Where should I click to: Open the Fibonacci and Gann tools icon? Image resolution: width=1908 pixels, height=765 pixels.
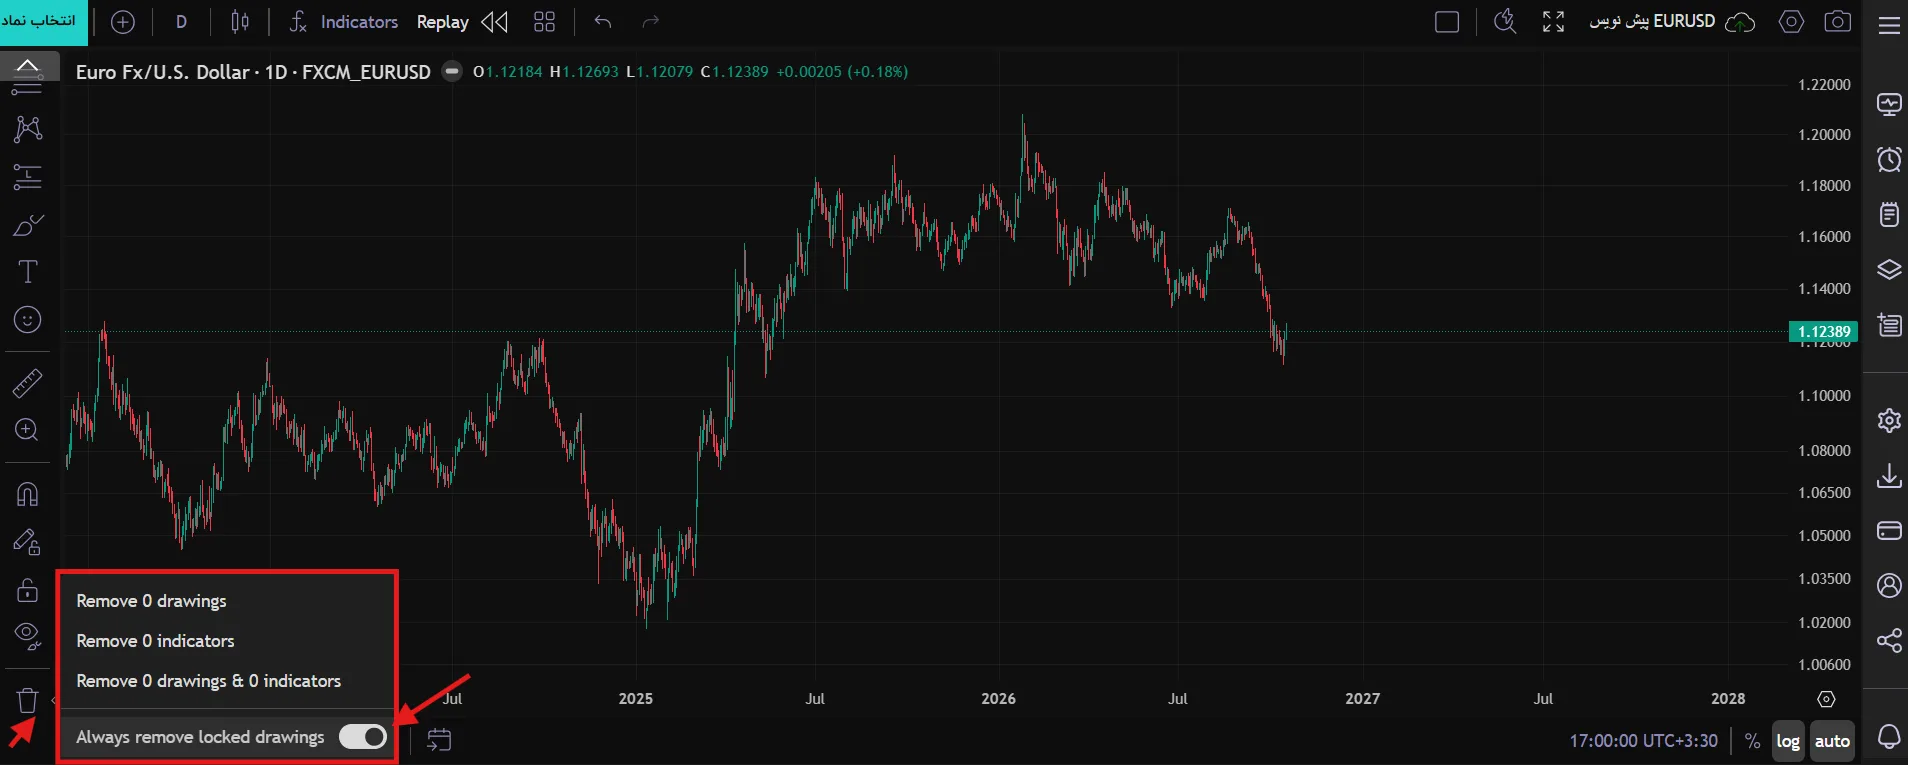(27, 178)
